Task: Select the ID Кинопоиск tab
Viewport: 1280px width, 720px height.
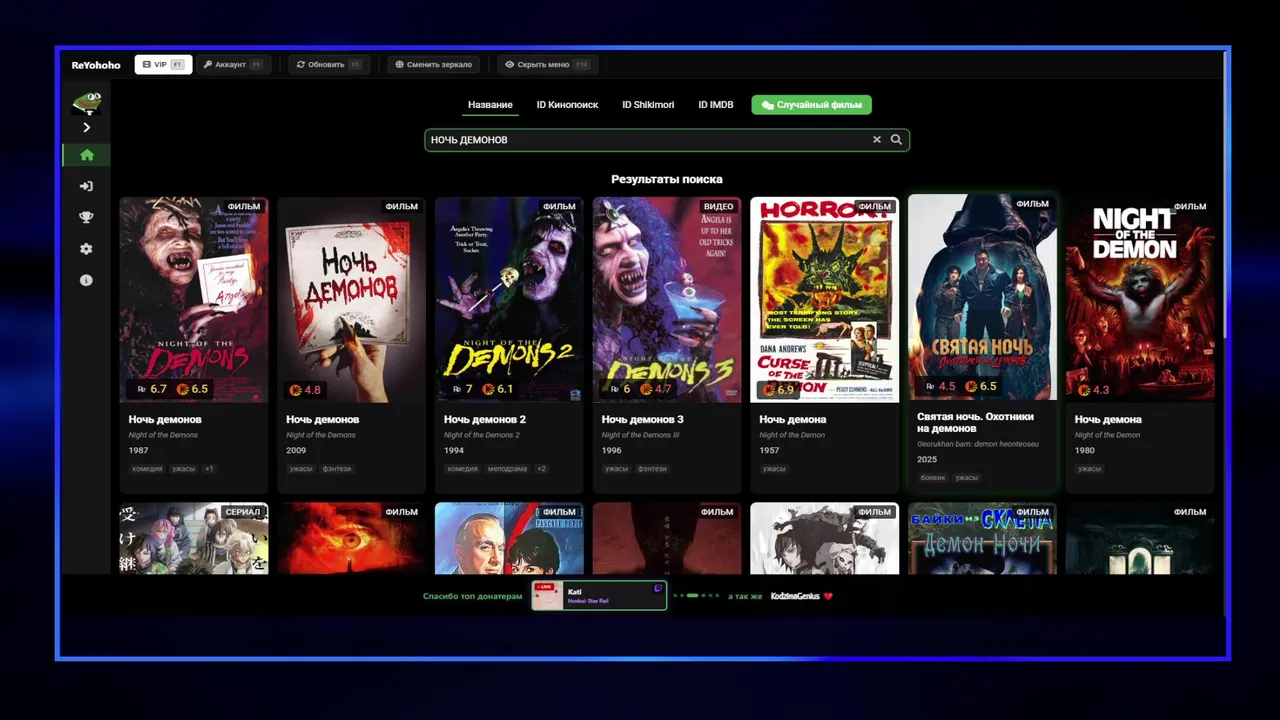Action: coord(567,105)
